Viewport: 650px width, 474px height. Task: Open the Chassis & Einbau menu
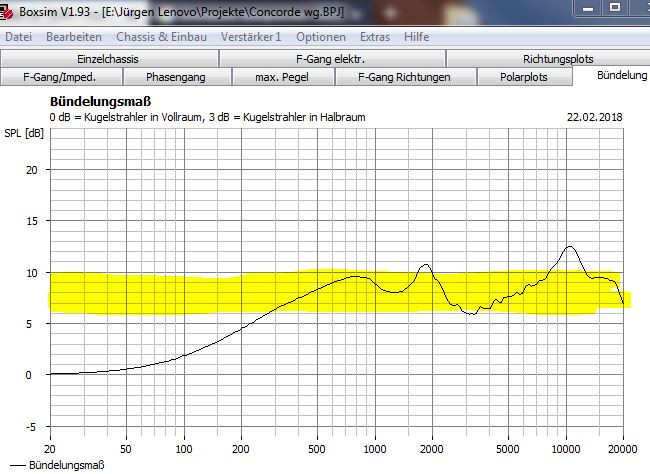click(162, 37)
